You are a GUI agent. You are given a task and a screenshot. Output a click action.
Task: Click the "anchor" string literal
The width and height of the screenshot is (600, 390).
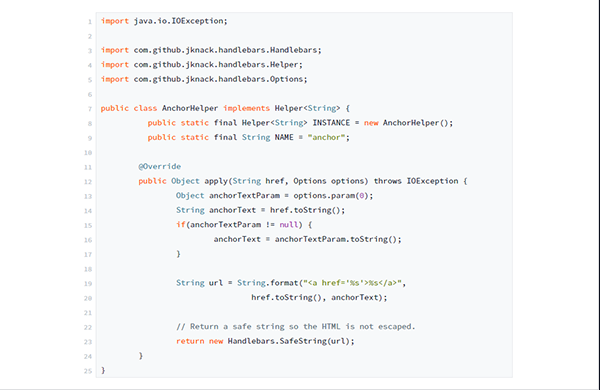[326, 137]
